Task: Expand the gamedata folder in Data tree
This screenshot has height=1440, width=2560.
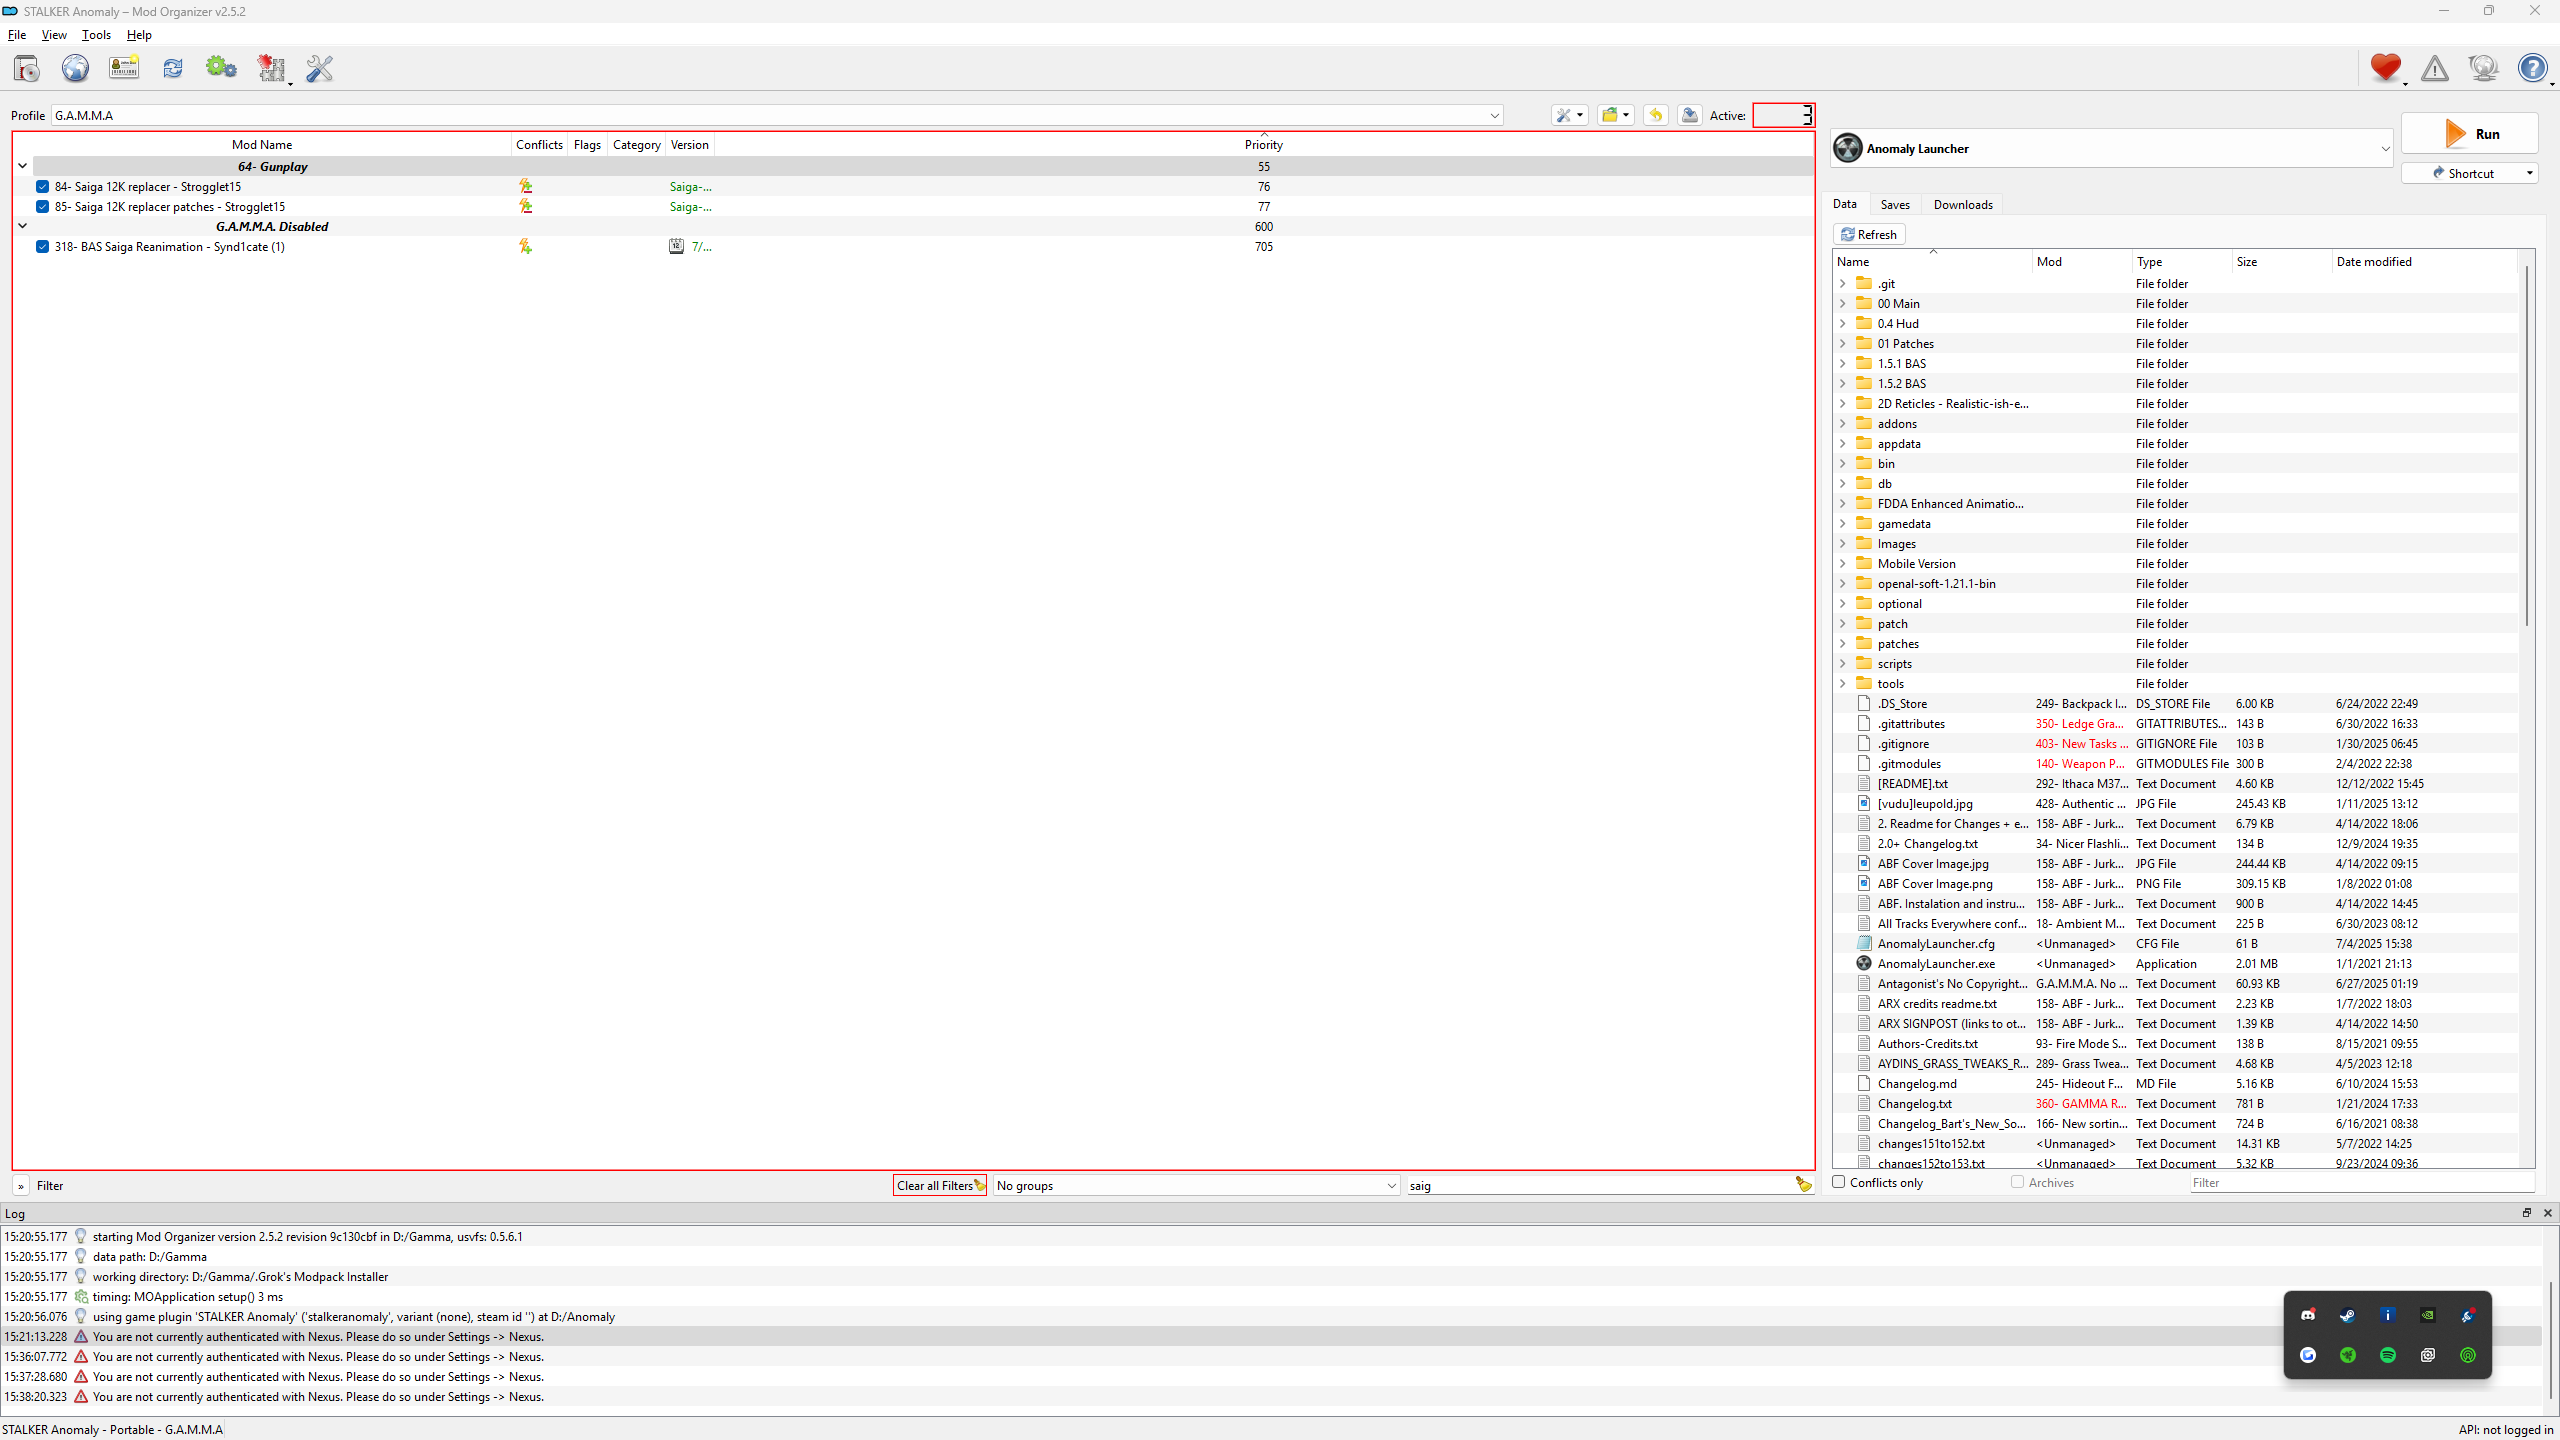Action: coord(1843,523)
